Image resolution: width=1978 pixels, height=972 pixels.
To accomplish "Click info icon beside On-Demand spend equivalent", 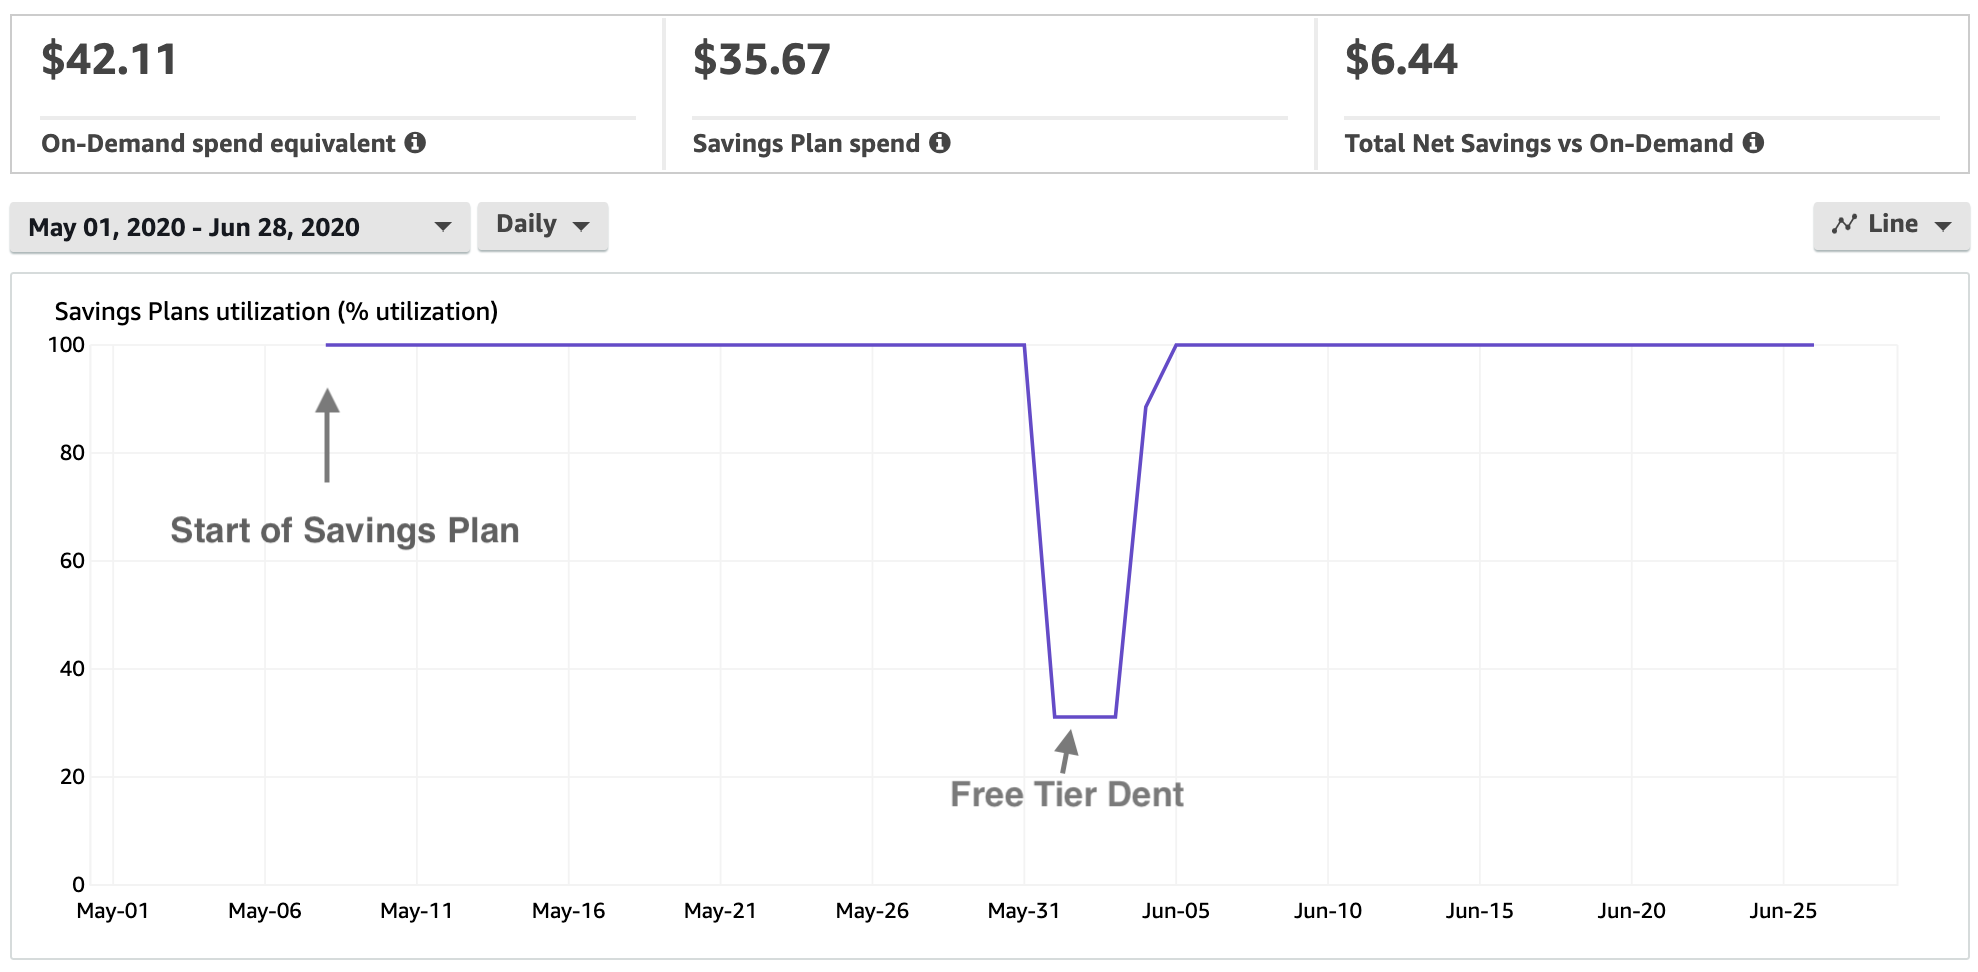I will pos(415,143).
